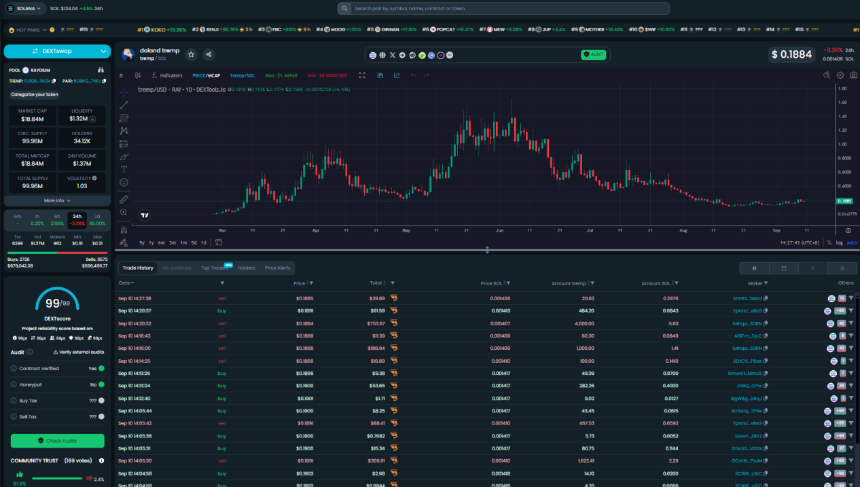Viewport: 860px width, 487px height.
Task: Click Categorize your token button
Action: (35, 94)
